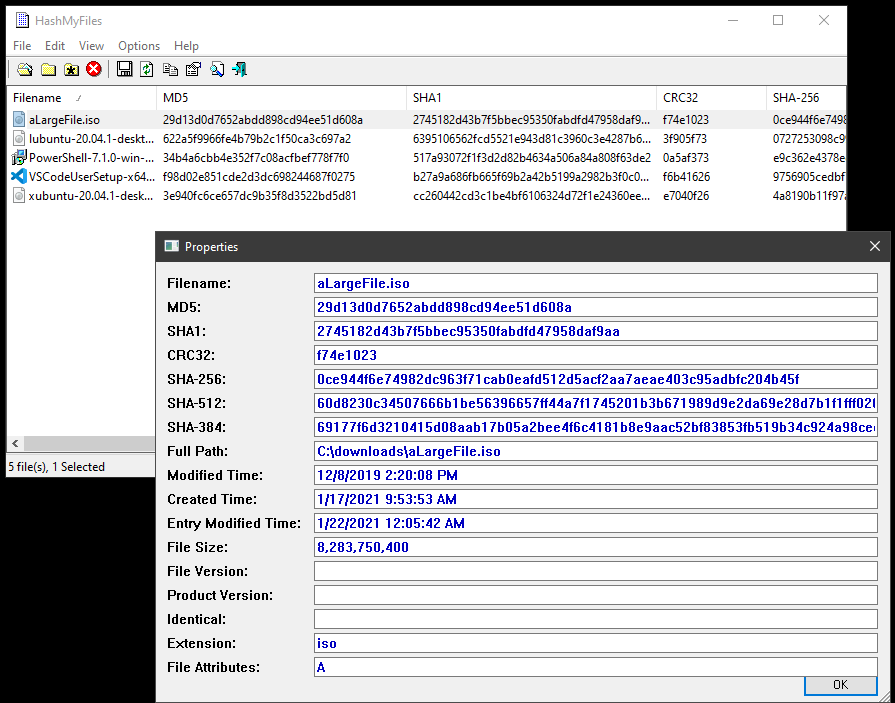The width and height of the screenshot is (895, 703).
Task: Click the Properties toolbar icon
Action: (x=193, y=70)
